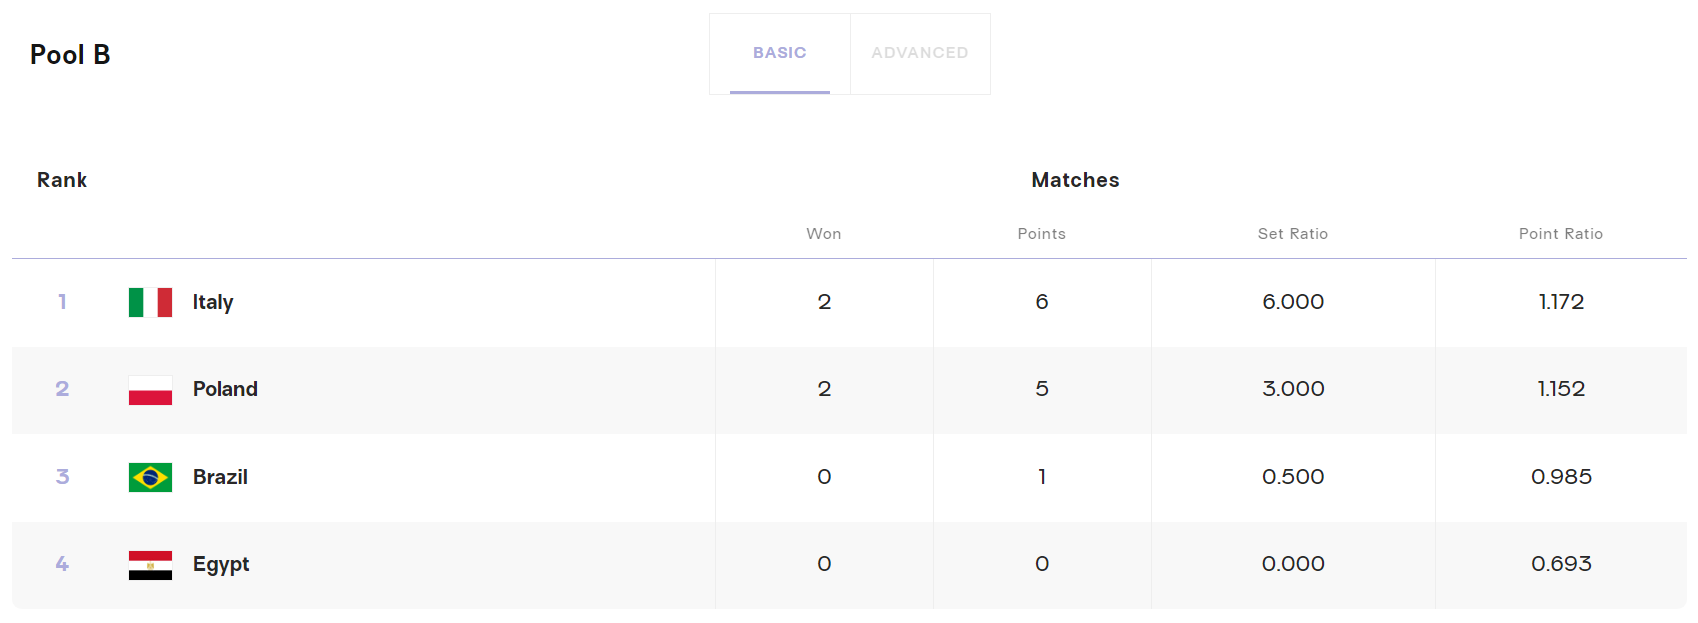
Task: Open the Poland team link
Action: tap(225, 389)
